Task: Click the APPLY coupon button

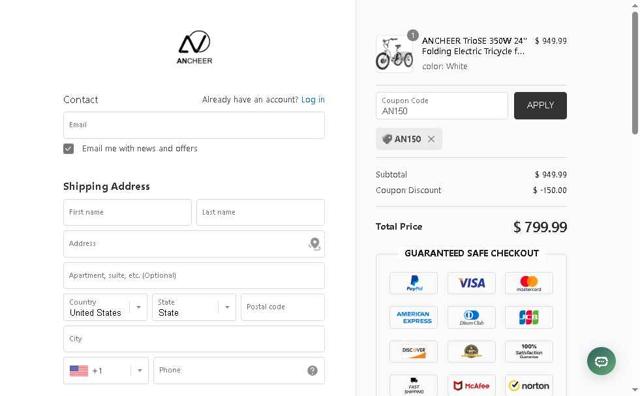Action: click(540, 106)
